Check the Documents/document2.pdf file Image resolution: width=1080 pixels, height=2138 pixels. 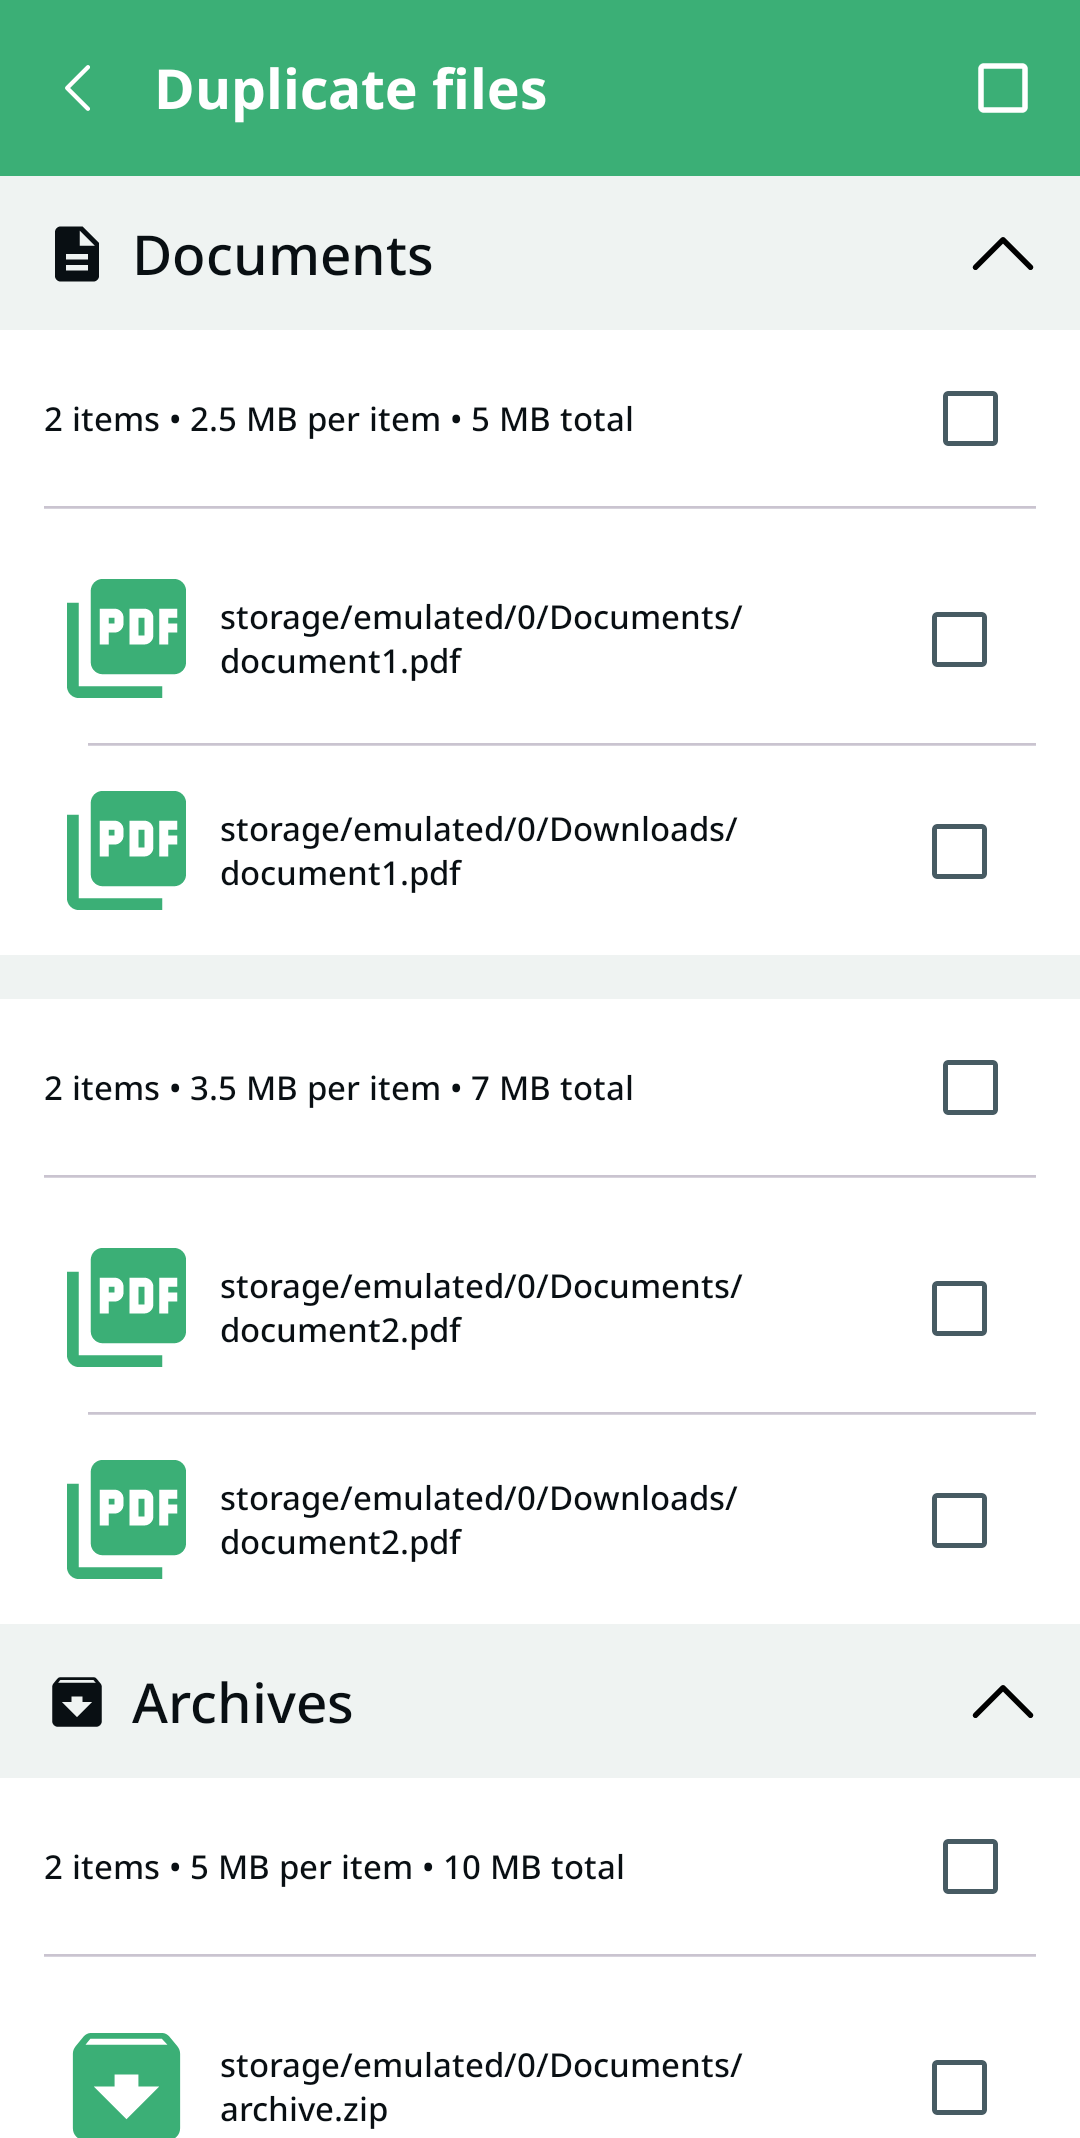pos(959,1308)
